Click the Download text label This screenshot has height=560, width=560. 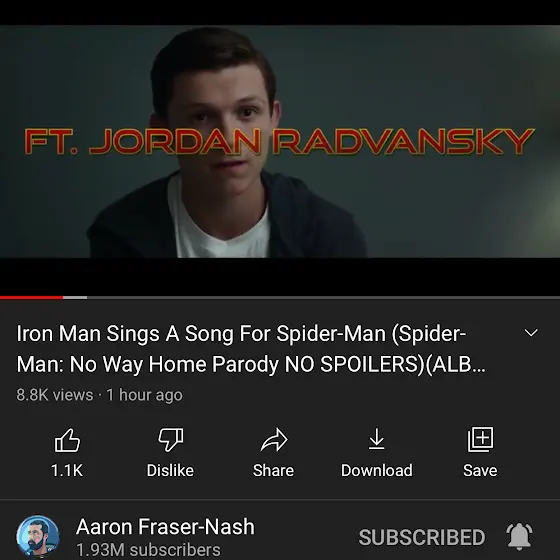377,470
